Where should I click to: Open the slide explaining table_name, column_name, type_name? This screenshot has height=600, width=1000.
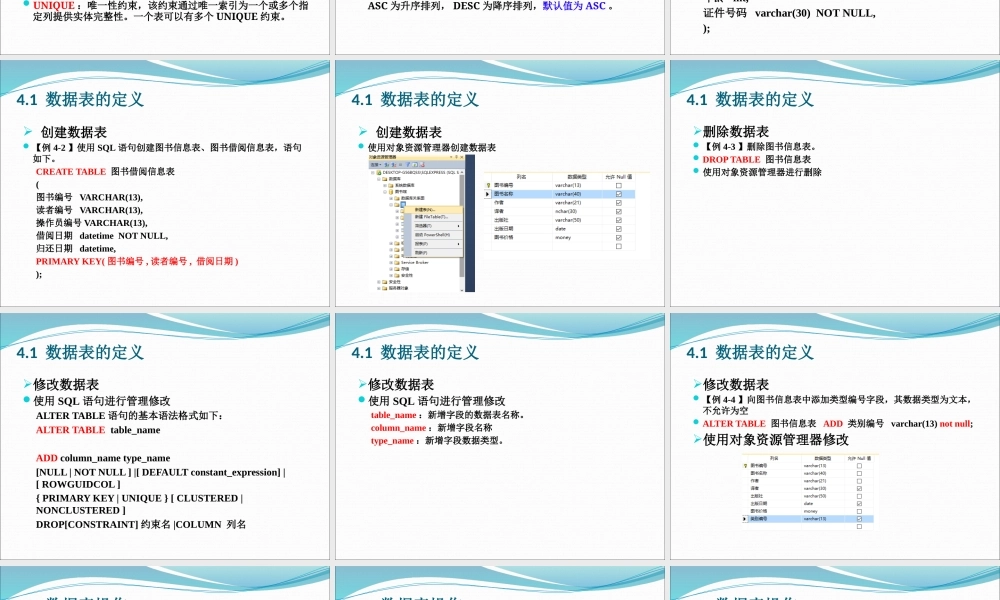500,436
